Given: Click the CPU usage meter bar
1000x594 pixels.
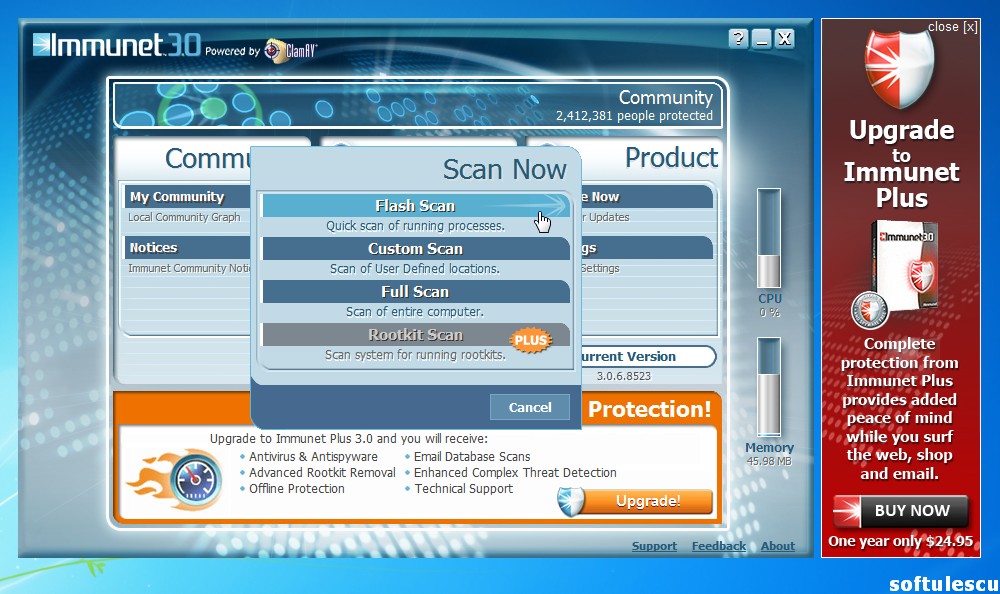Looking at the screenshot, I should [768, 238].
